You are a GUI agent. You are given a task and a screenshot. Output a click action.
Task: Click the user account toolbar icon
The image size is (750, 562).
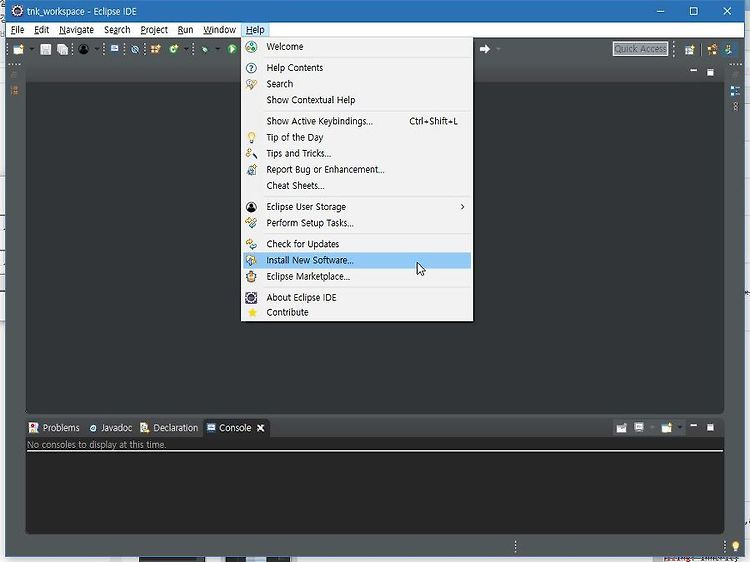[84, 49]
